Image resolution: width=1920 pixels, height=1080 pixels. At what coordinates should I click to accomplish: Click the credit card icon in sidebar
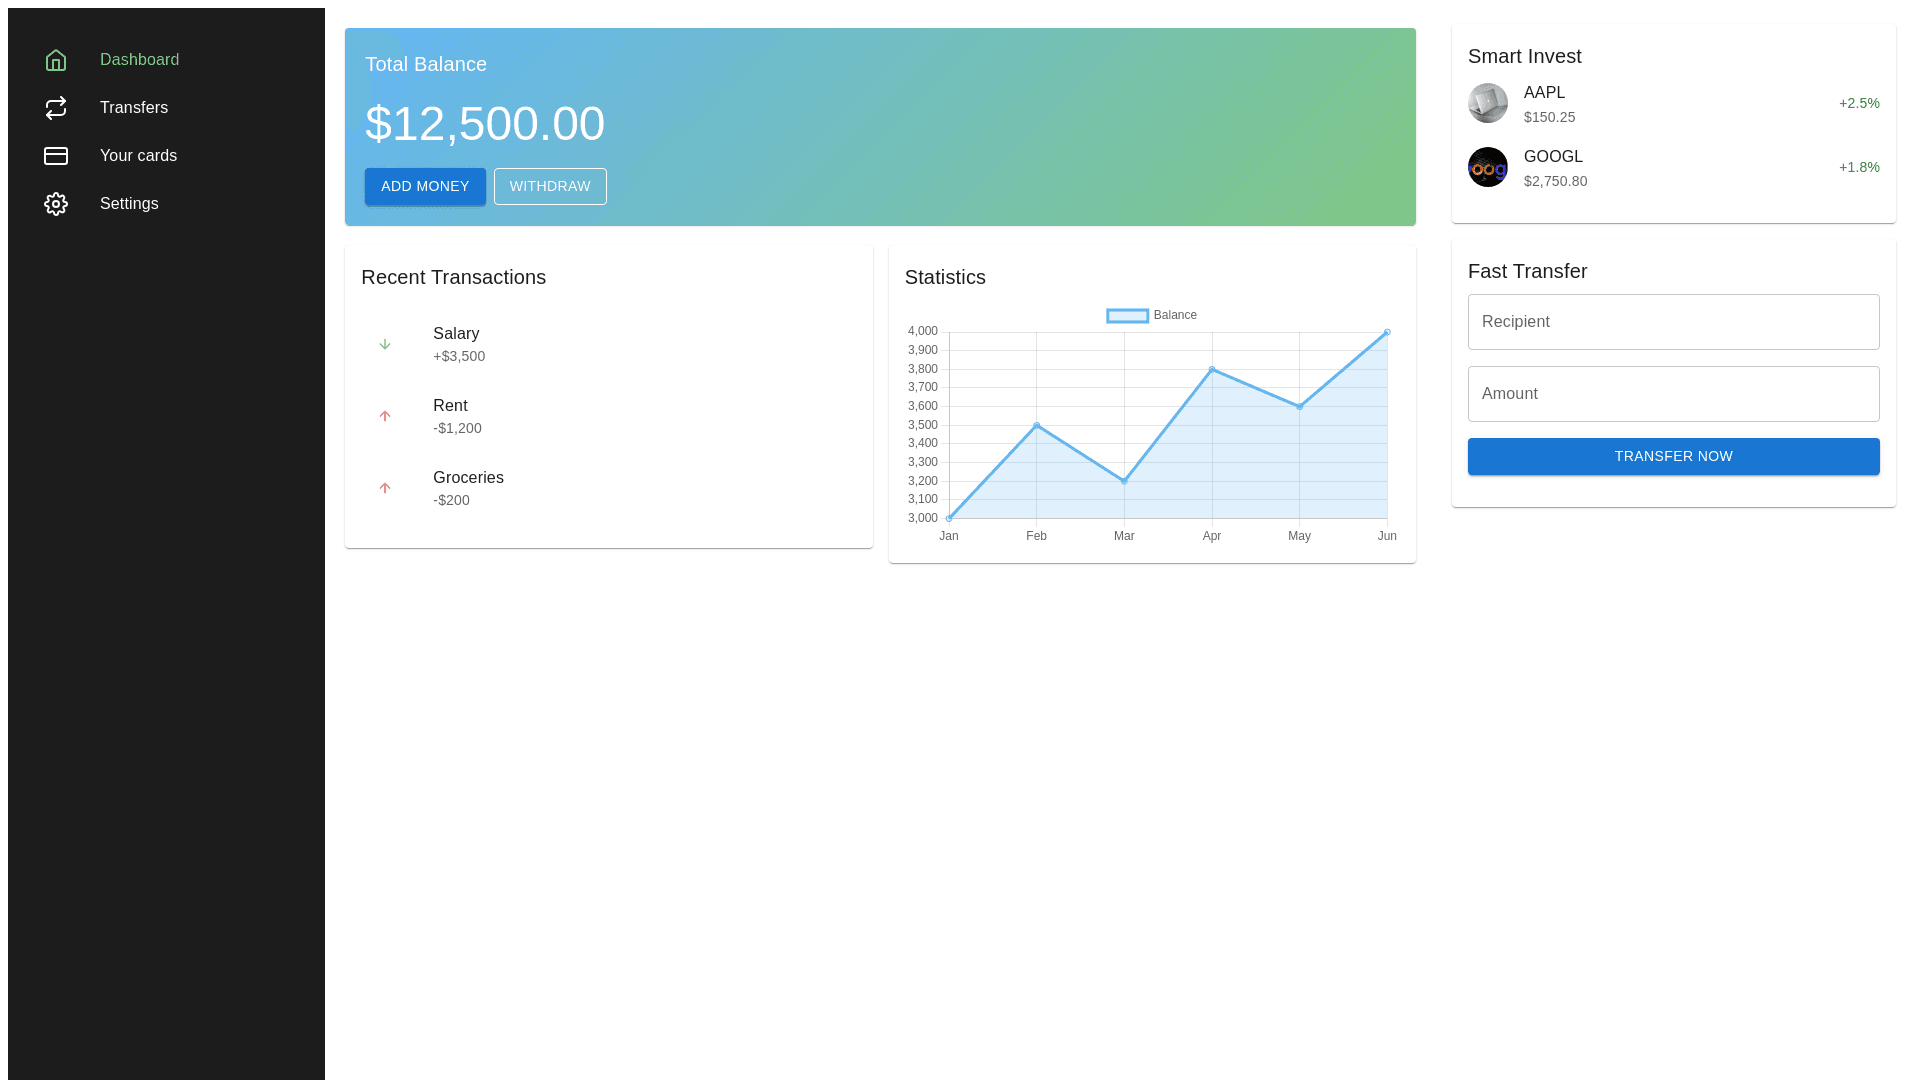[x=56, y=156]
